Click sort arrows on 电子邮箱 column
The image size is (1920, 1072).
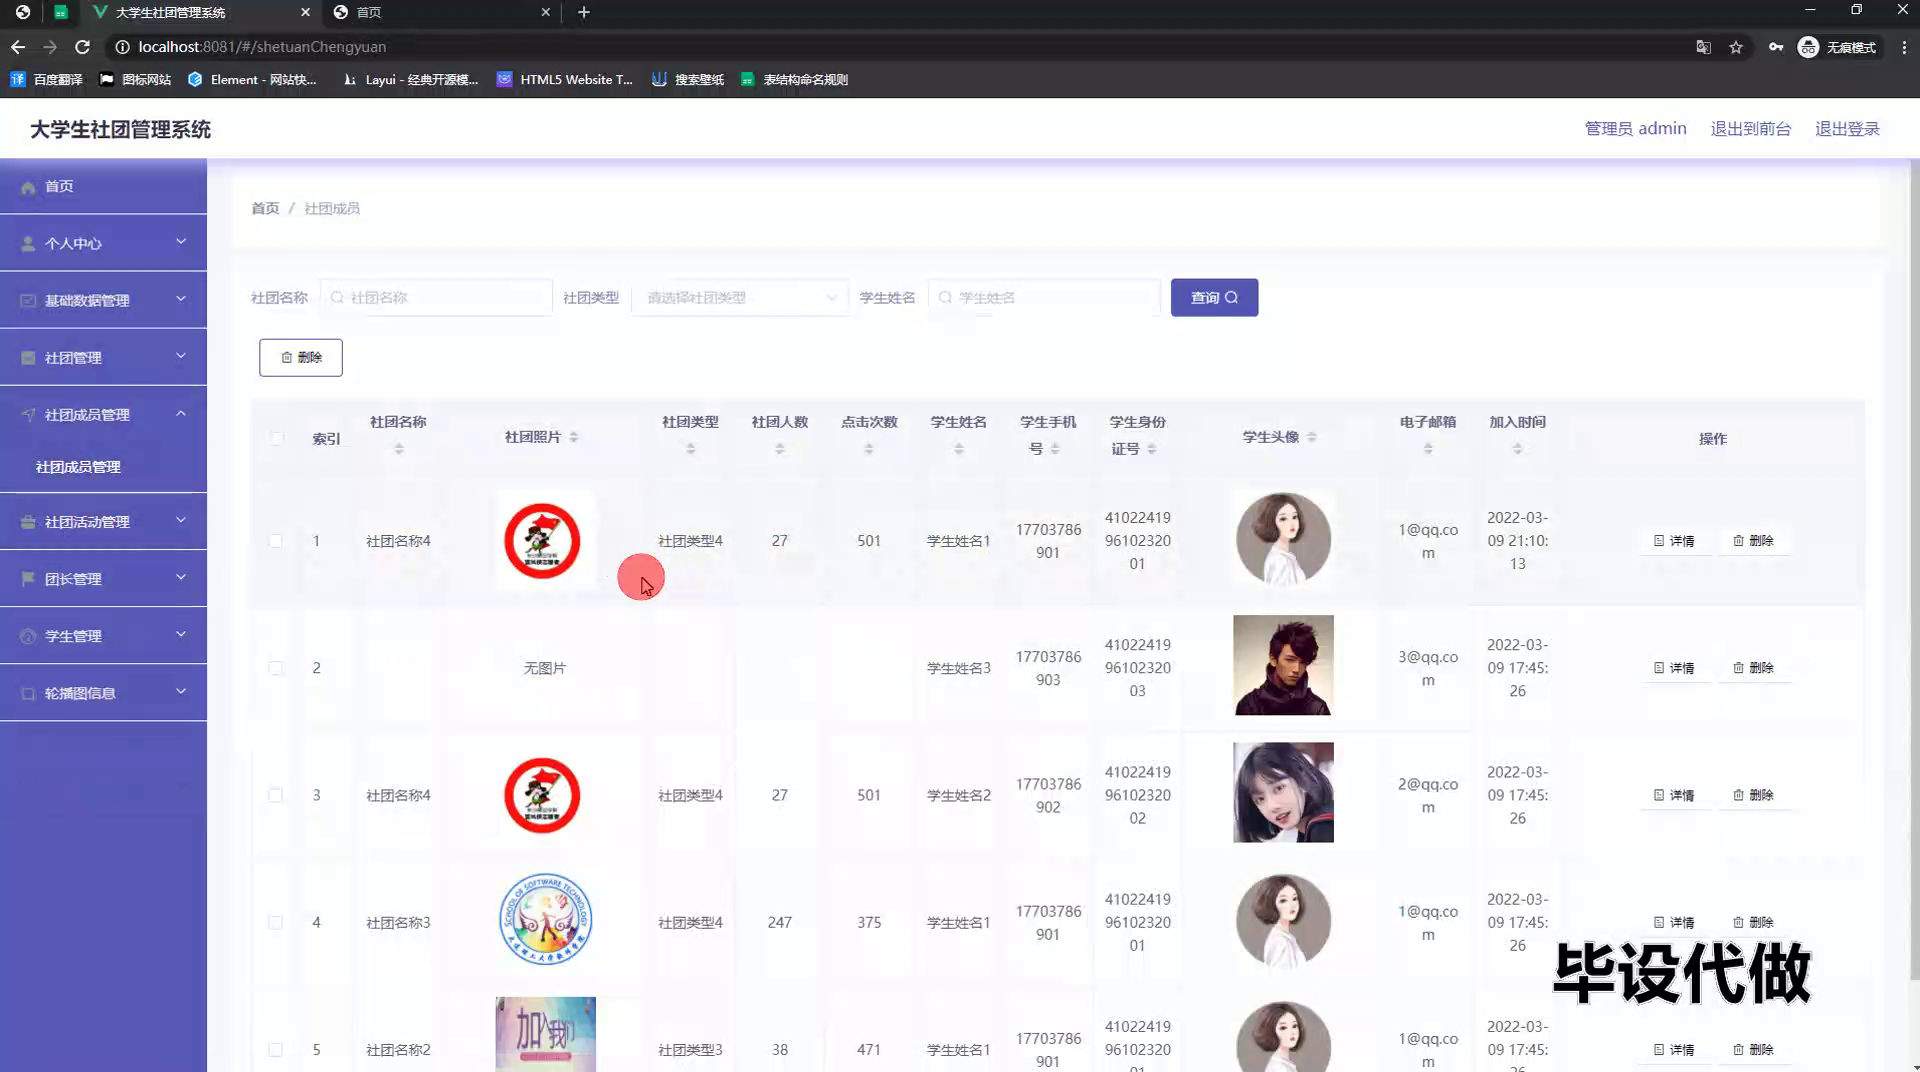pos(1428,449)
